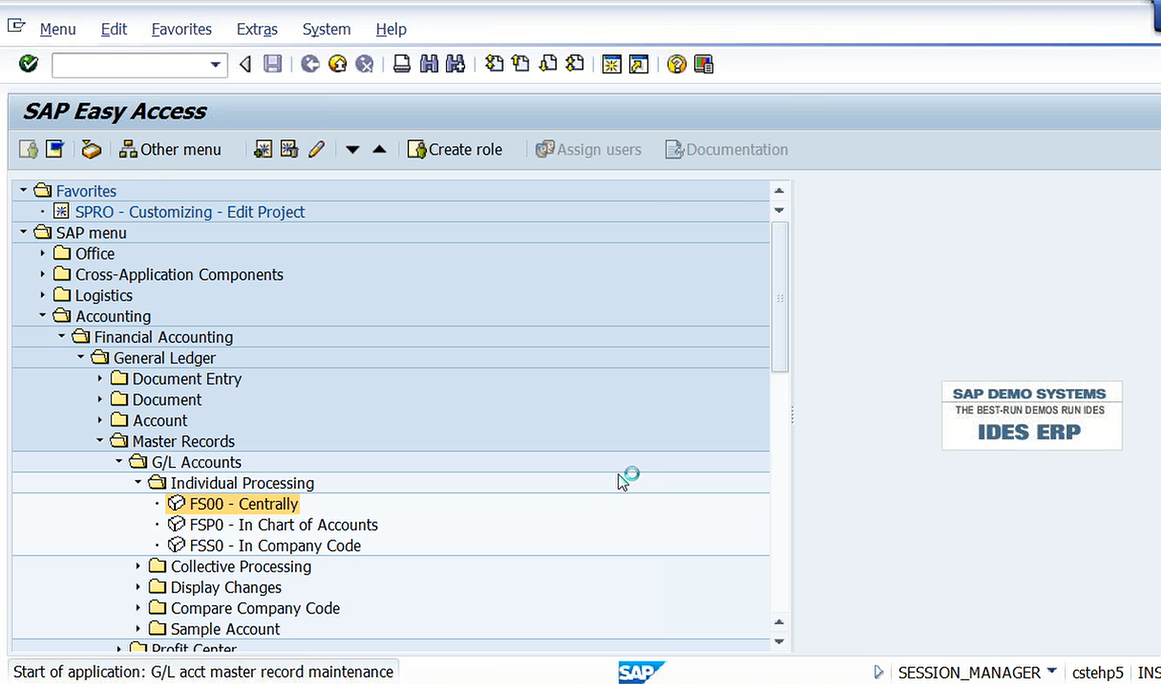Click the Next Page icon
This screenshot has height=684, width=1161.
[x=548, y=64]
